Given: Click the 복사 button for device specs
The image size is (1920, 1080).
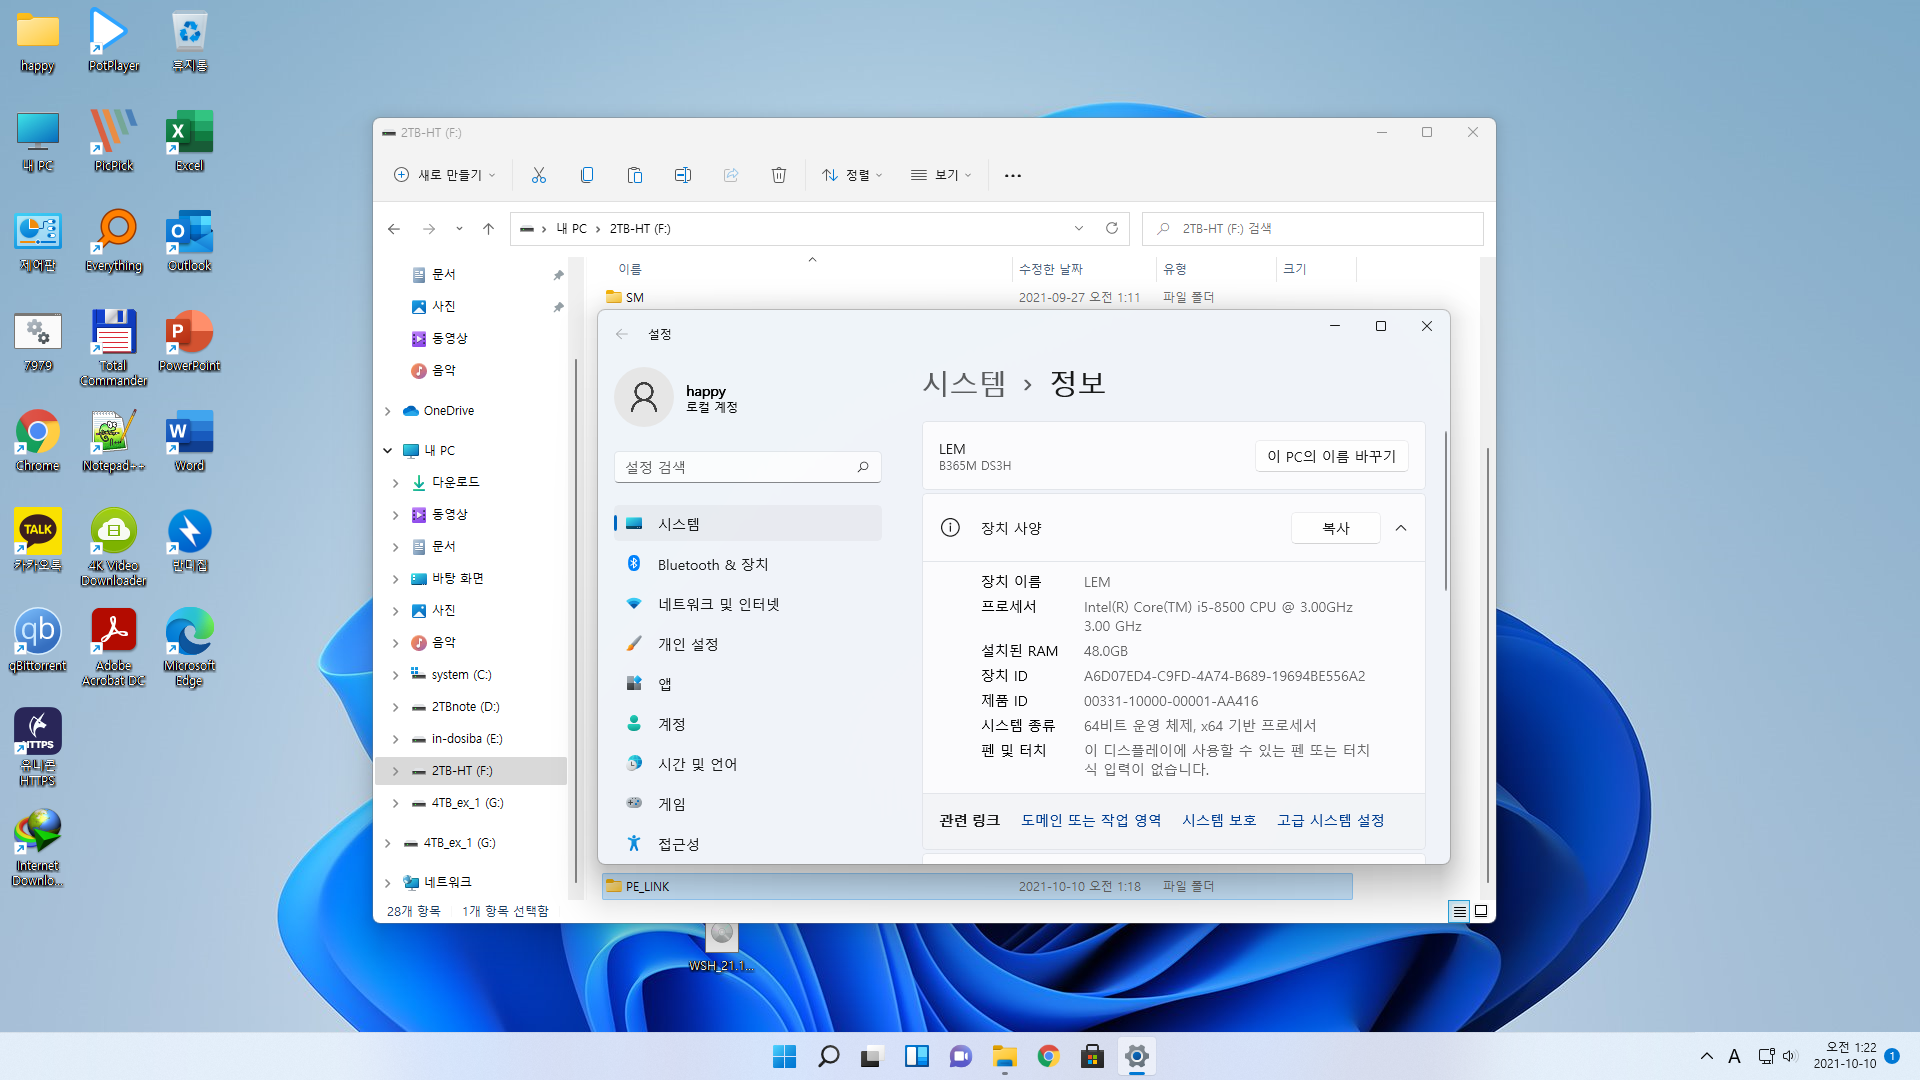Looking at the screenshot, I should point(1336,528).
